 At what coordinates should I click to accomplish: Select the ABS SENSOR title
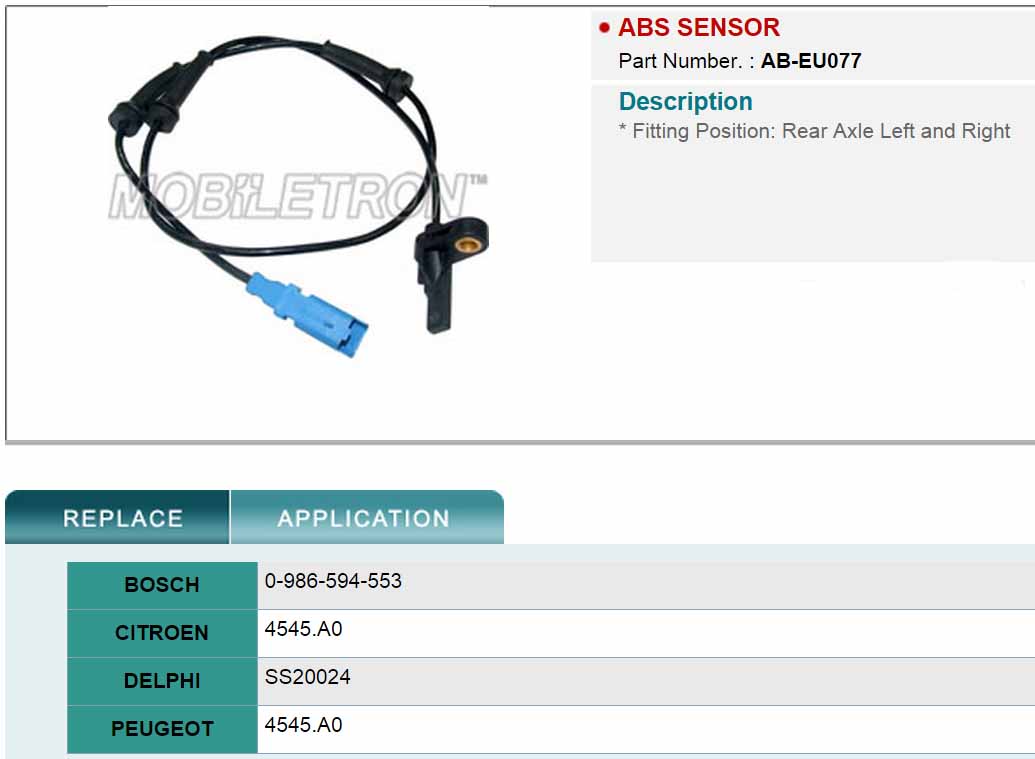pos(699,28)
